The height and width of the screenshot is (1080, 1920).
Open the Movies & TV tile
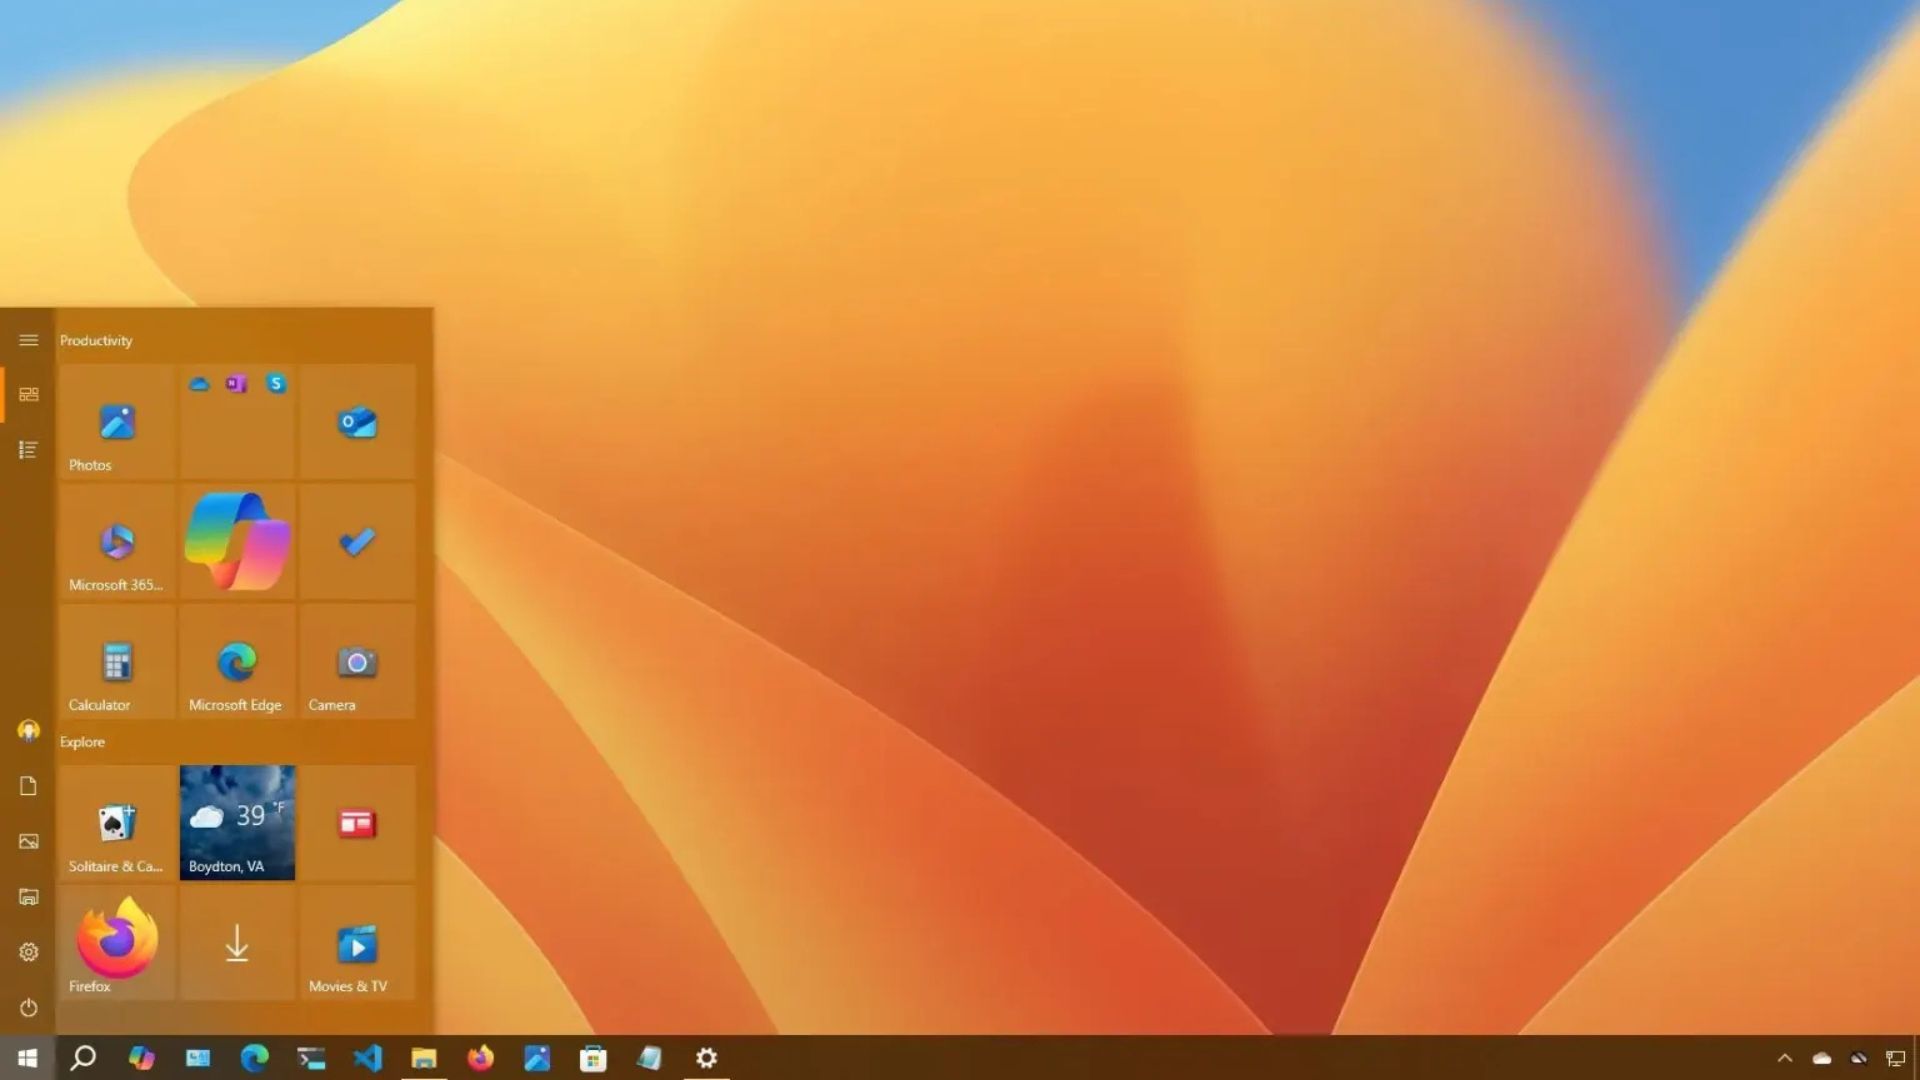tap(357, 943)
